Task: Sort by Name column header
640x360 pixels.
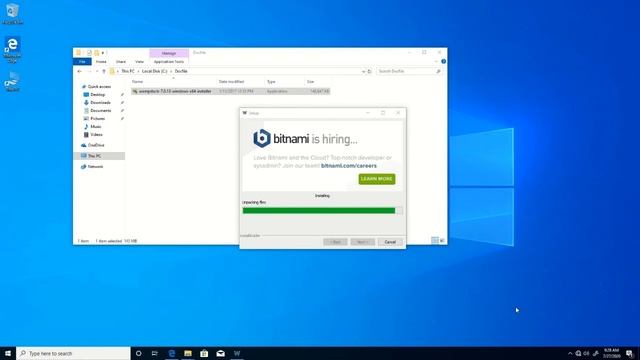Action: click(x=138, y=82)
